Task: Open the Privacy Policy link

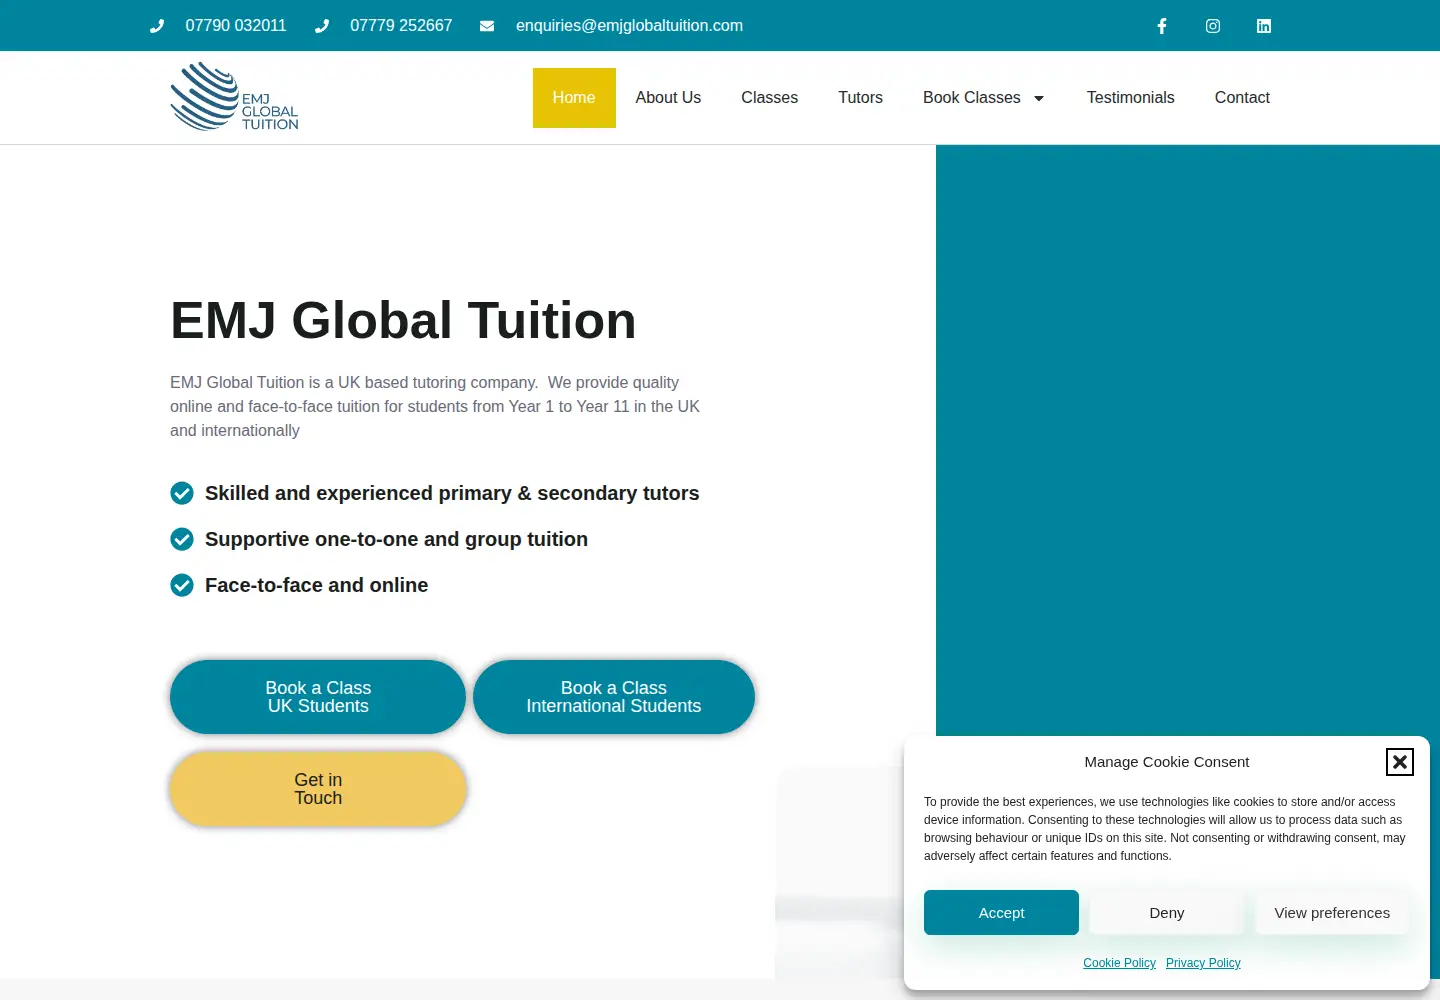Action: click(x=1203, y=963)
